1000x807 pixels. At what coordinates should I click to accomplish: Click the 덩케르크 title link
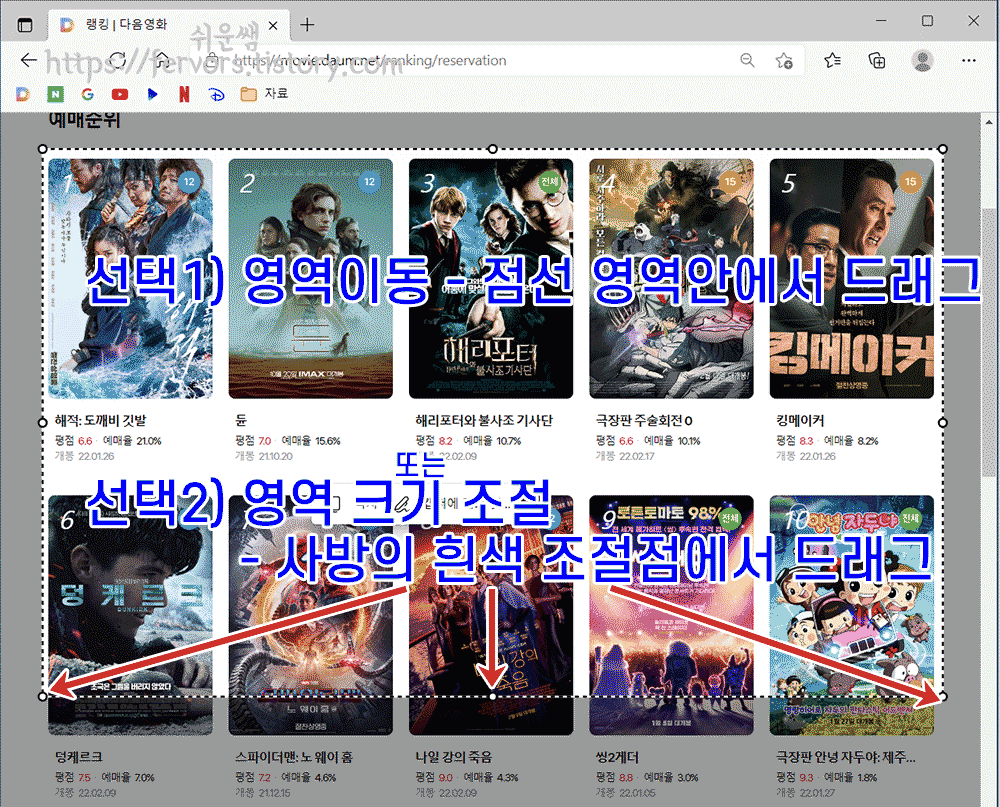(x=78, y=757)
